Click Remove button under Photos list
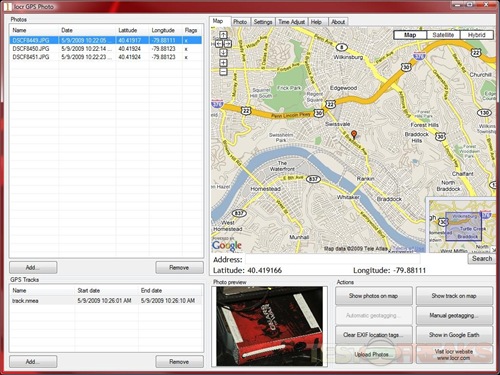This screenshot has width=500, height=375. pos(179,267)
